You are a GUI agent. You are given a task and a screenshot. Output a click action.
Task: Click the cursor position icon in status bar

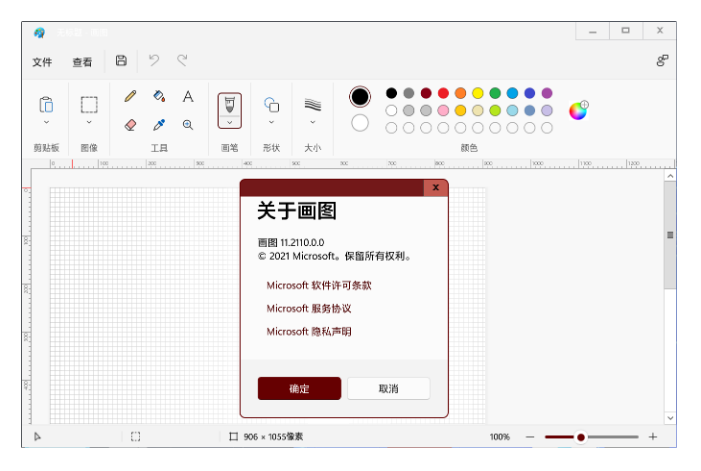38,436
